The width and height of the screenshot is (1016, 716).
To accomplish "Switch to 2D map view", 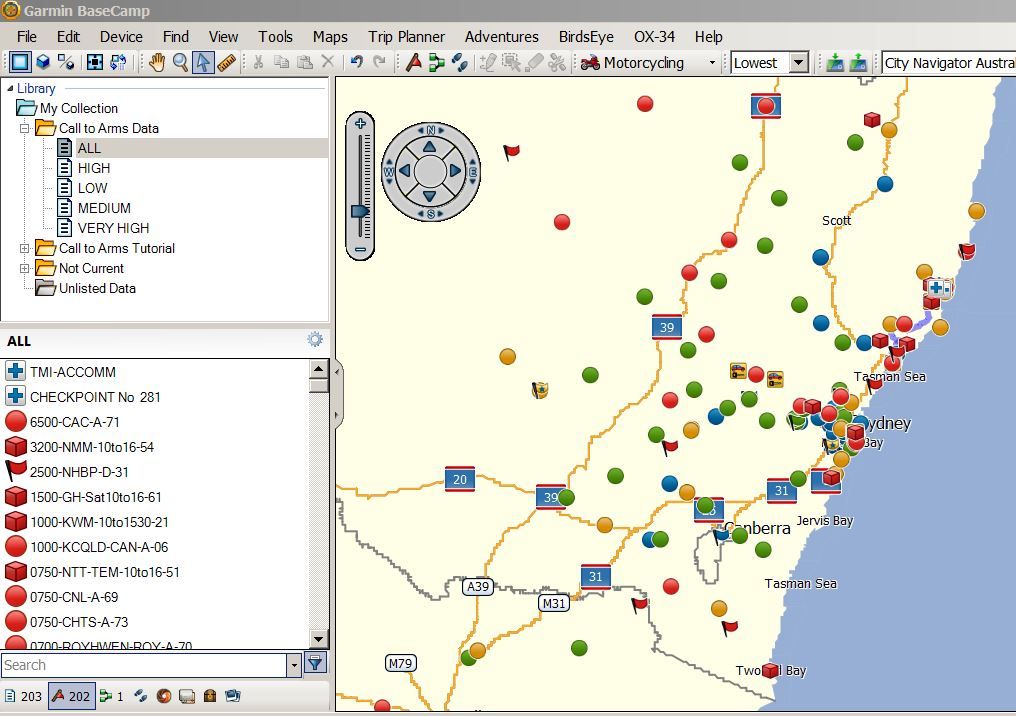I will [19, 62].
